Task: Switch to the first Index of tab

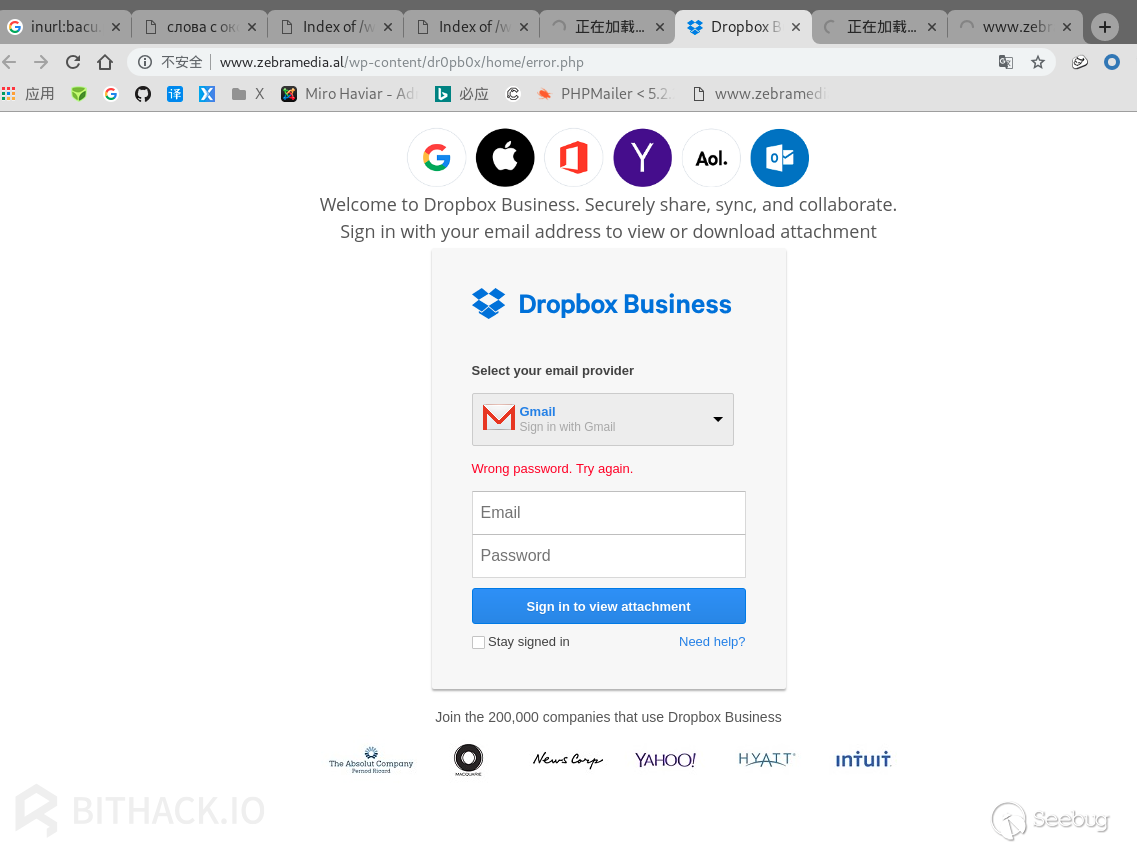Action: pos(337,28)
